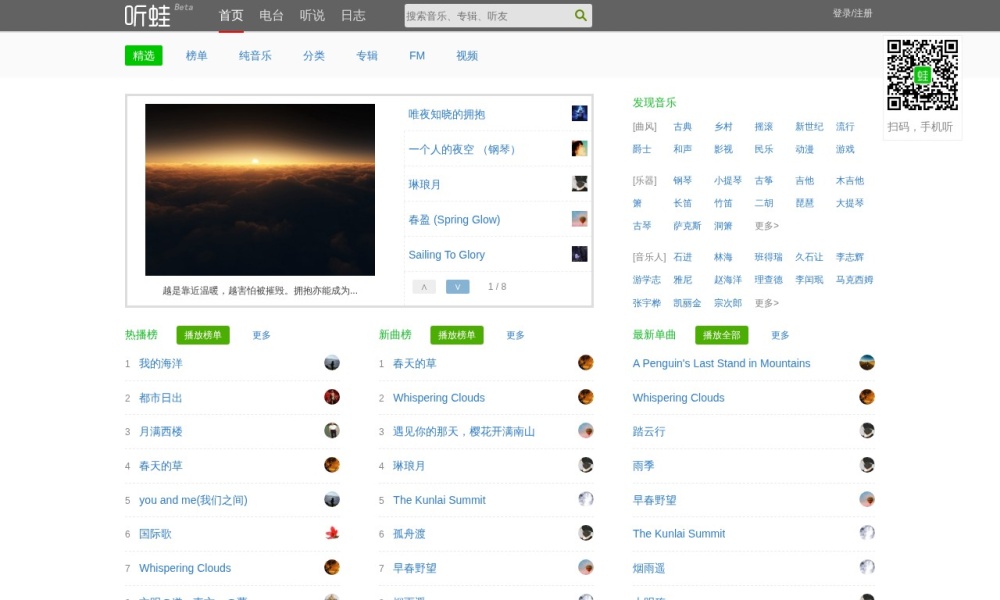The height and width of the screenshot is (600, 1000).
Task: Click the sunset featured banner image
Action: (260, 190)
